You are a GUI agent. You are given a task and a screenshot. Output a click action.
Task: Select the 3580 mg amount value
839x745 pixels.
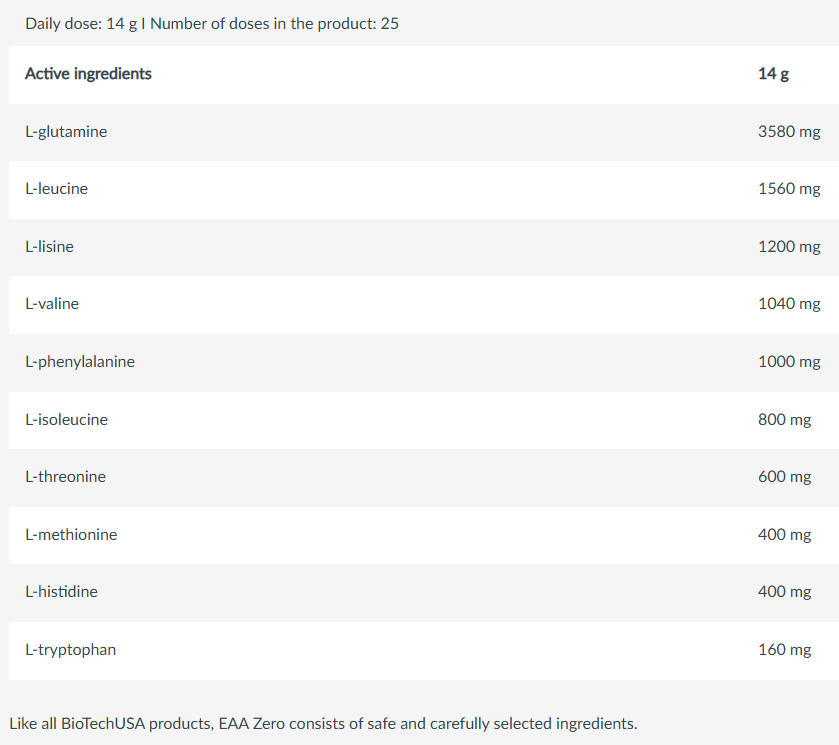coord(789,132)
